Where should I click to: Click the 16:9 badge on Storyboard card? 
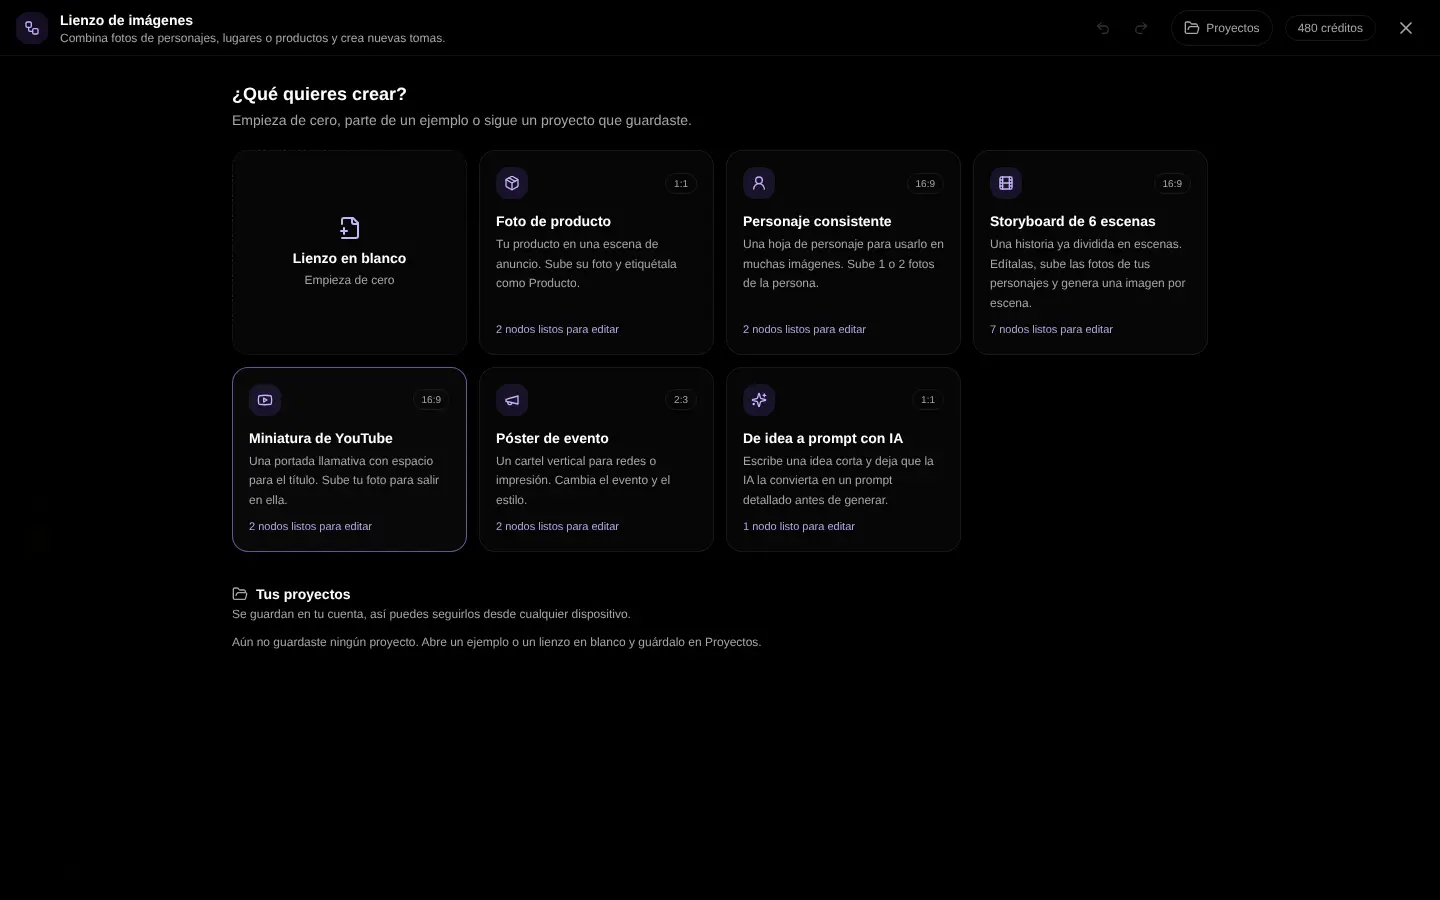coord(1172,184)
